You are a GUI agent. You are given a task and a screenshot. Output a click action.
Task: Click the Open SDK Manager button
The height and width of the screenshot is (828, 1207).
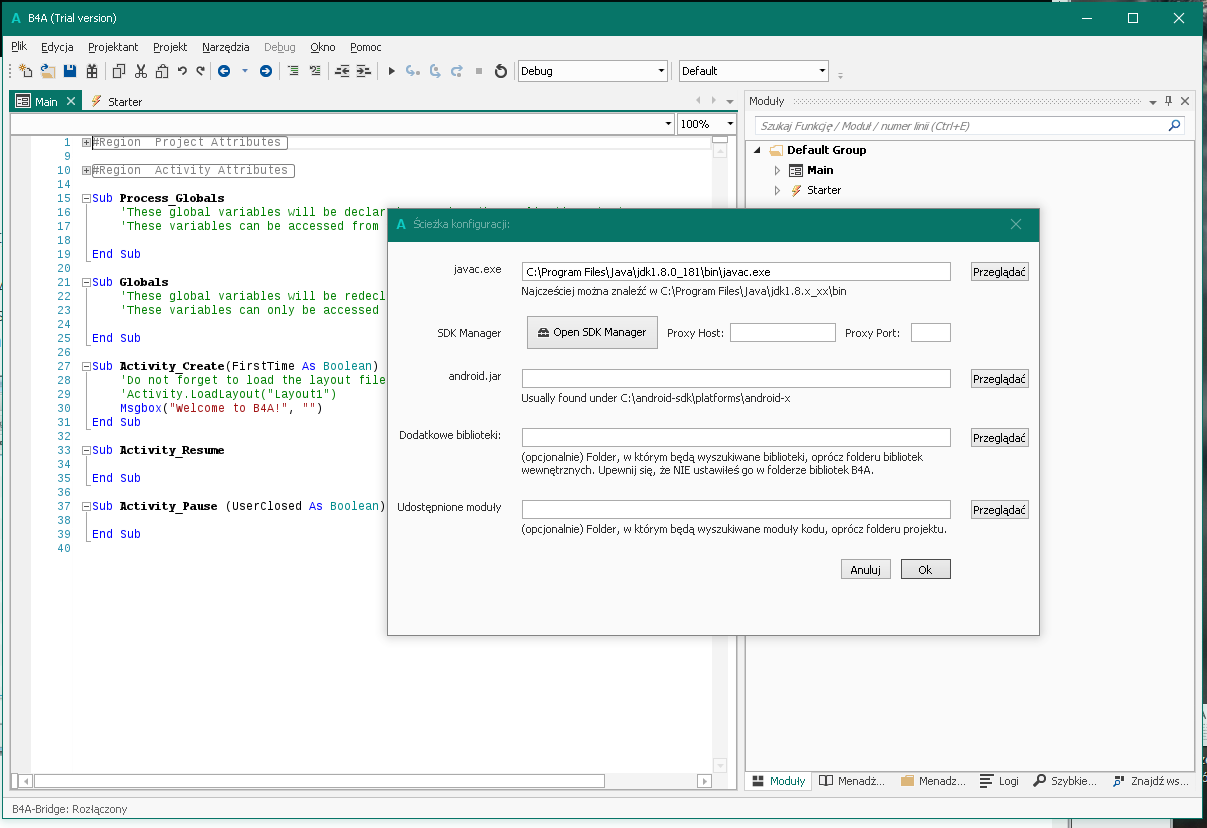[592, 332]
